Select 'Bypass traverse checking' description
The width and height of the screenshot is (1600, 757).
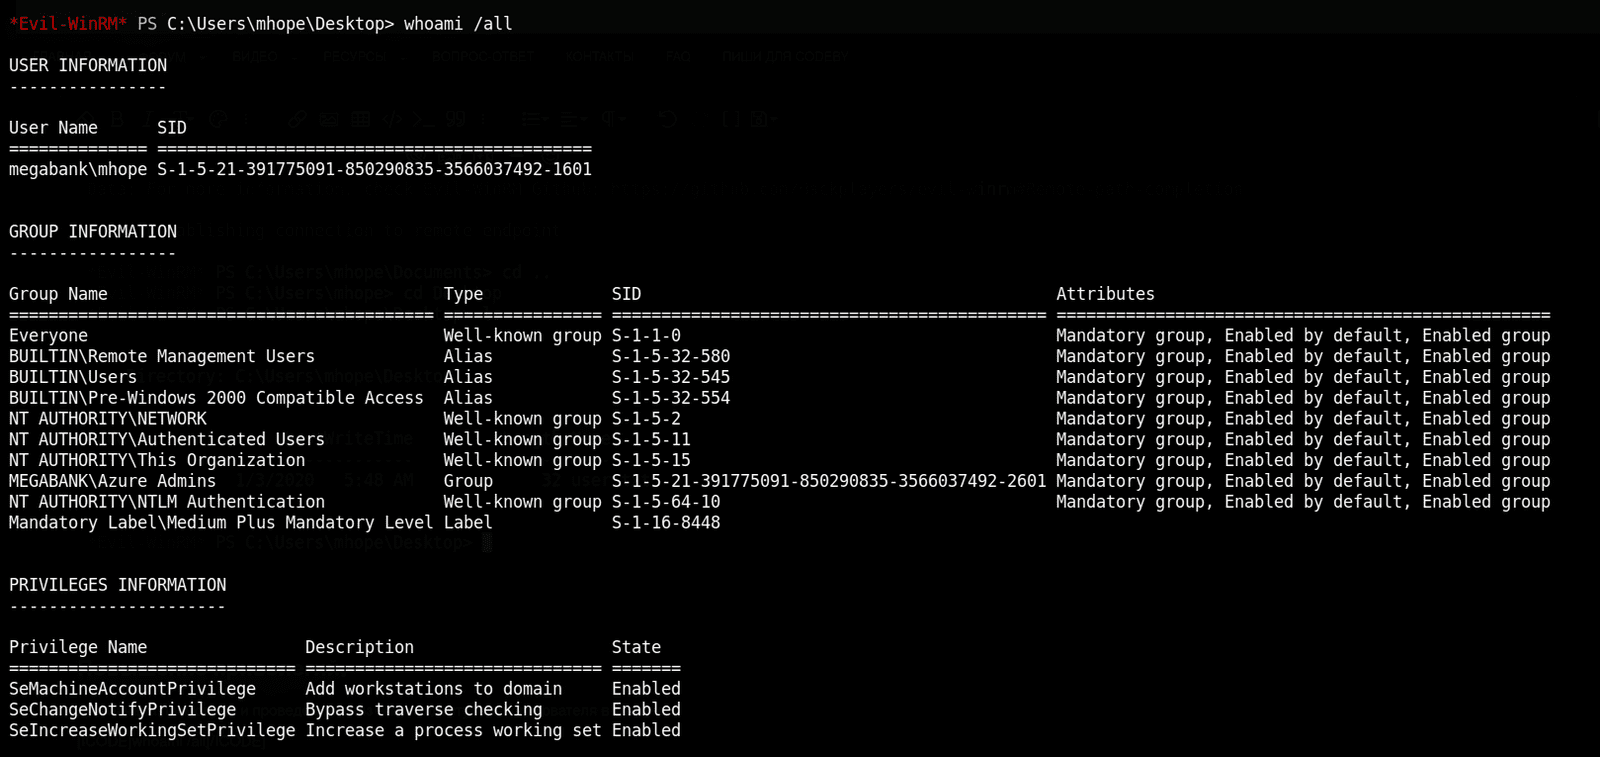[423, 710]
